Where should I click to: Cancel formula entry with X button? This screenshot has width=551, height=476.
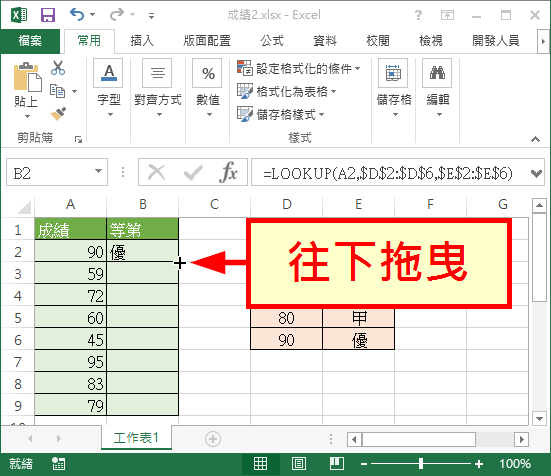click(x=156, y=172)
